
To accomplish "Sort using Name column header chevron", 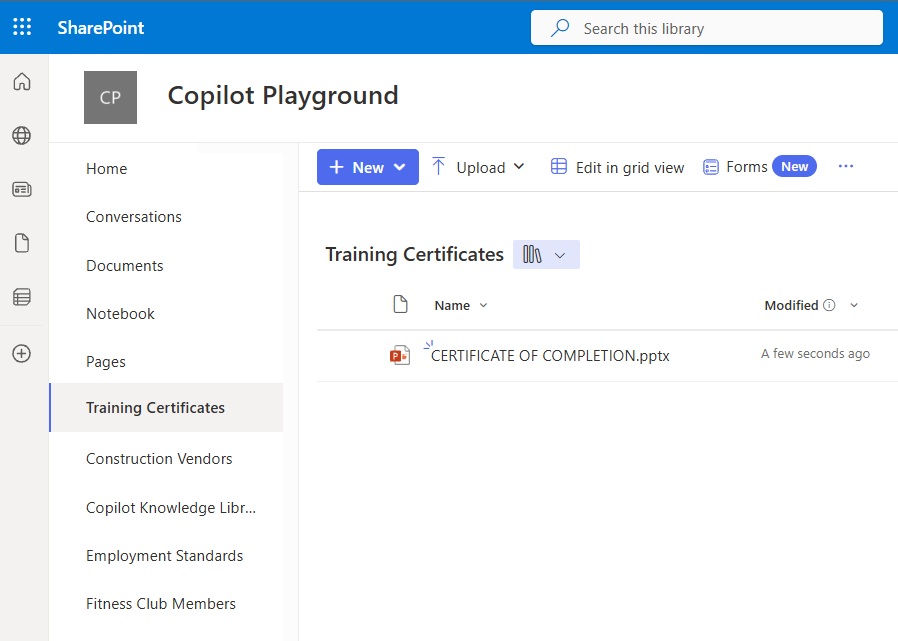I will [484, 306].
